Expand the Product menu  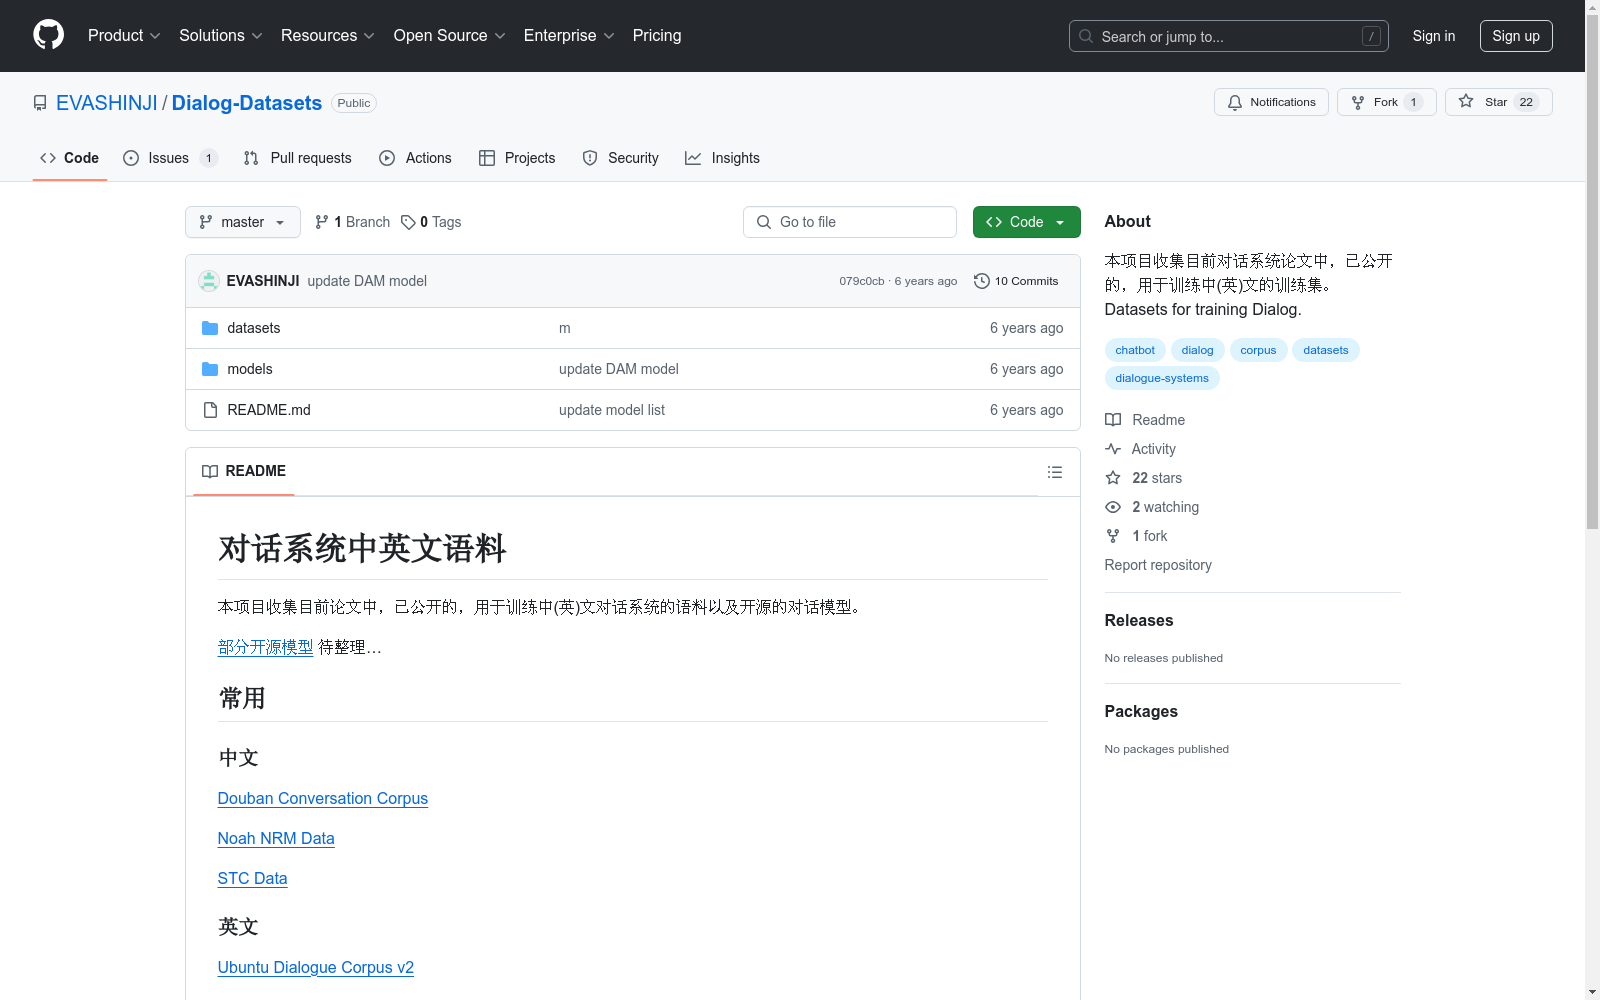click(x=124, y=35)
